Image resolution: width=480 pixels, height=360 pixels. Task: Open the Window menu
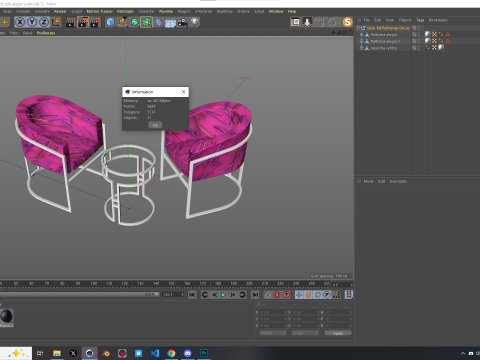(276, 11)
